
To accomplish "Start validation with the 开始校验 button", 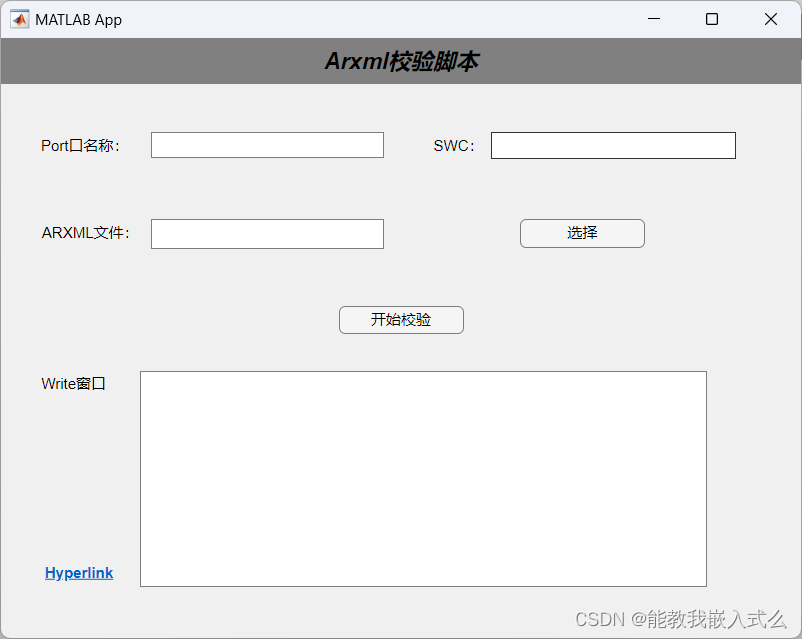I will pyautogui.click(x=401, y=320).
